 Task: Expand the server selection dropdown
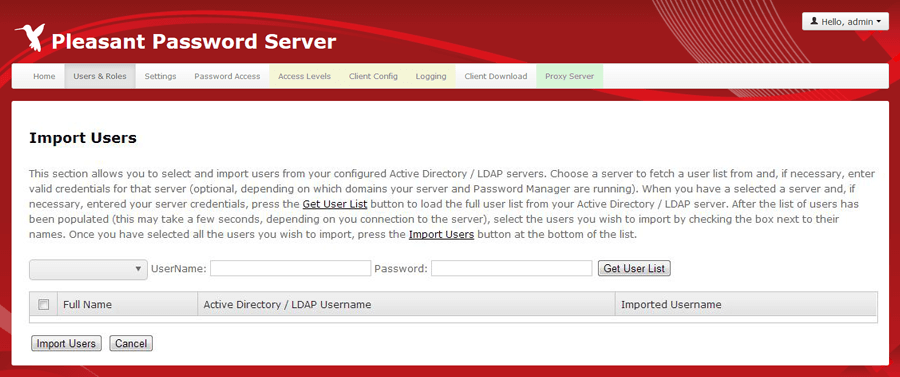(x=88, y=269)
